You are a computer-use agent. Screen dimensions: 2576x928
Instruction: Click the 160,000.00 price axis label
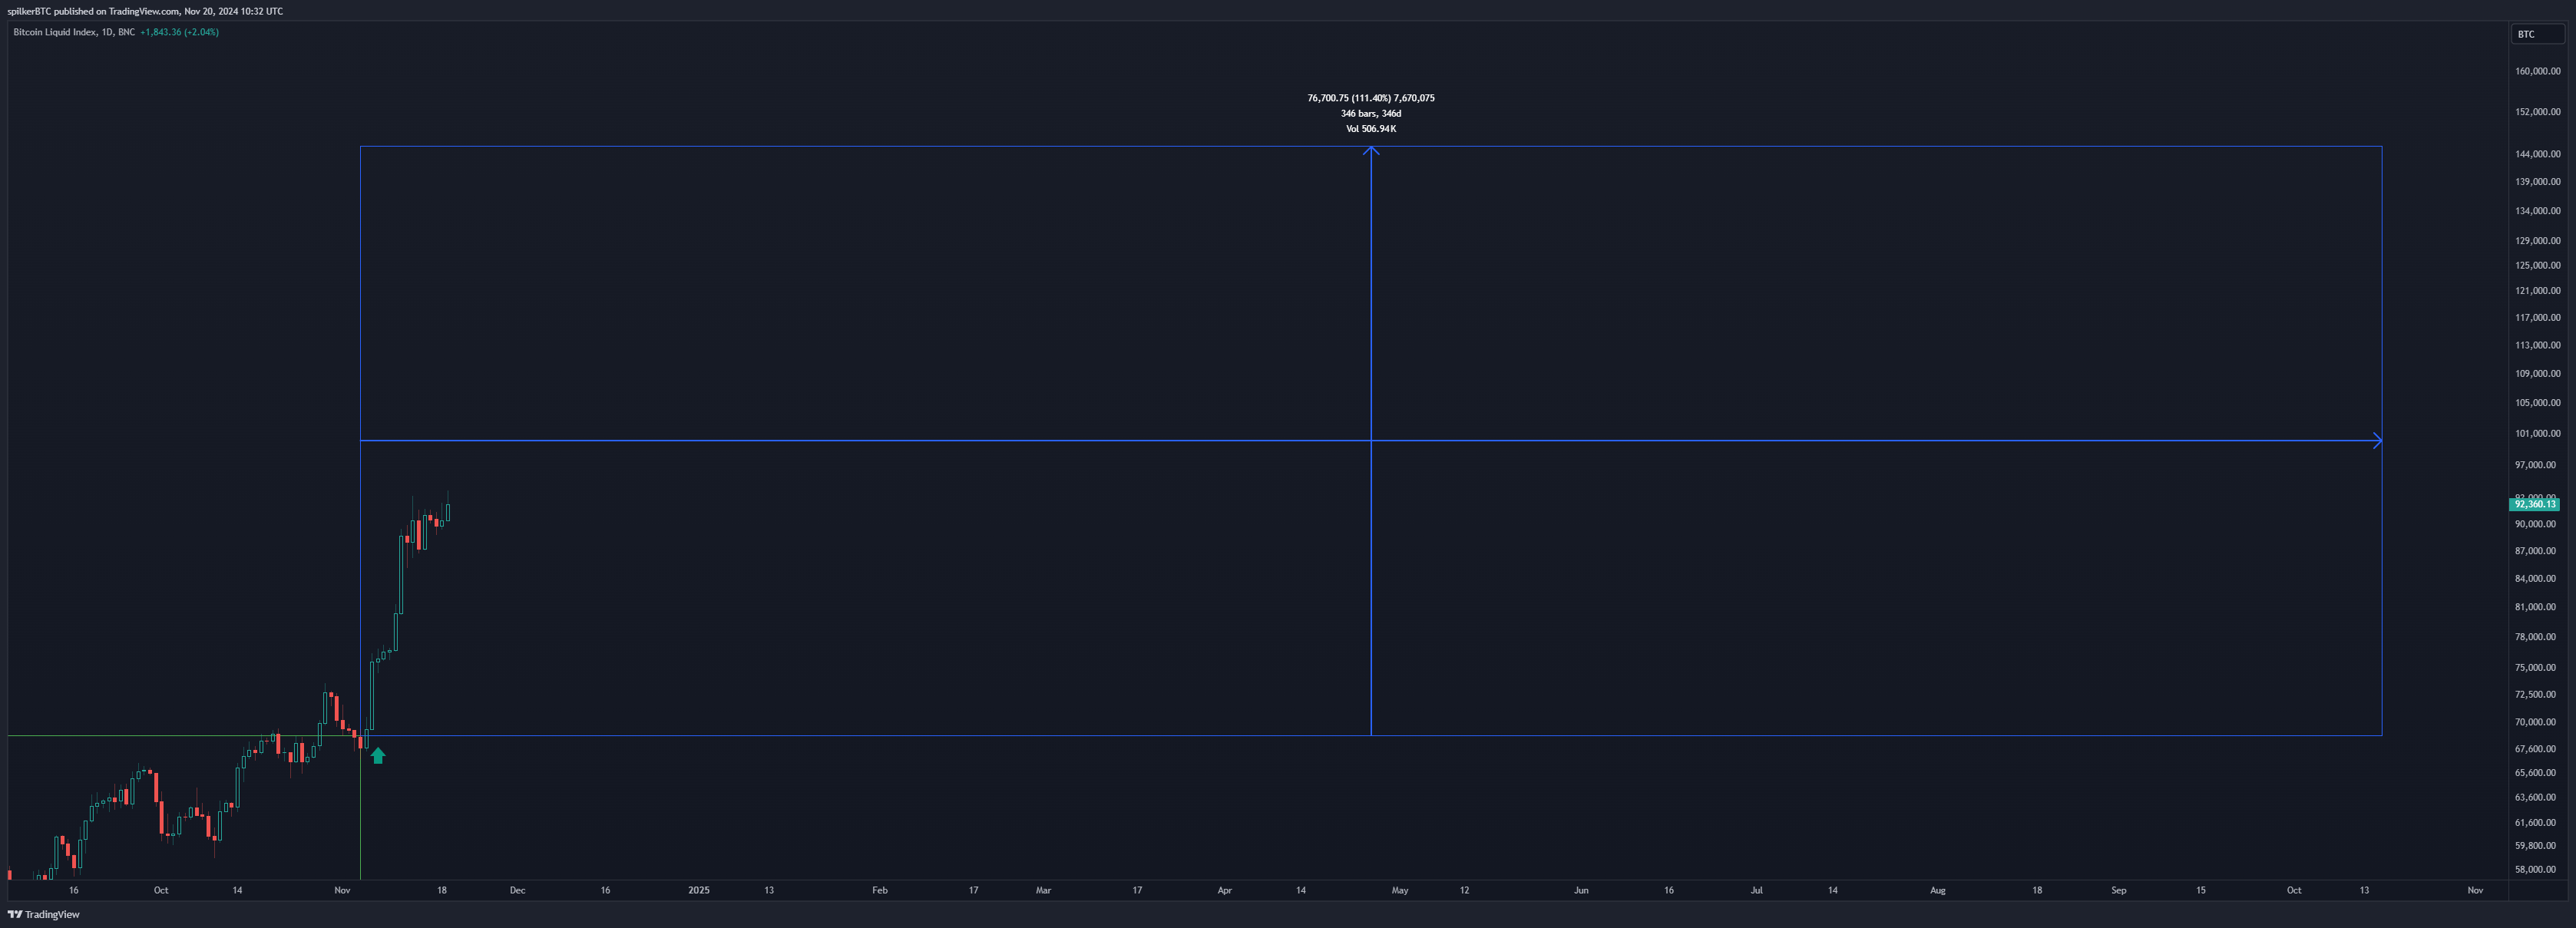click(2538, 71)
